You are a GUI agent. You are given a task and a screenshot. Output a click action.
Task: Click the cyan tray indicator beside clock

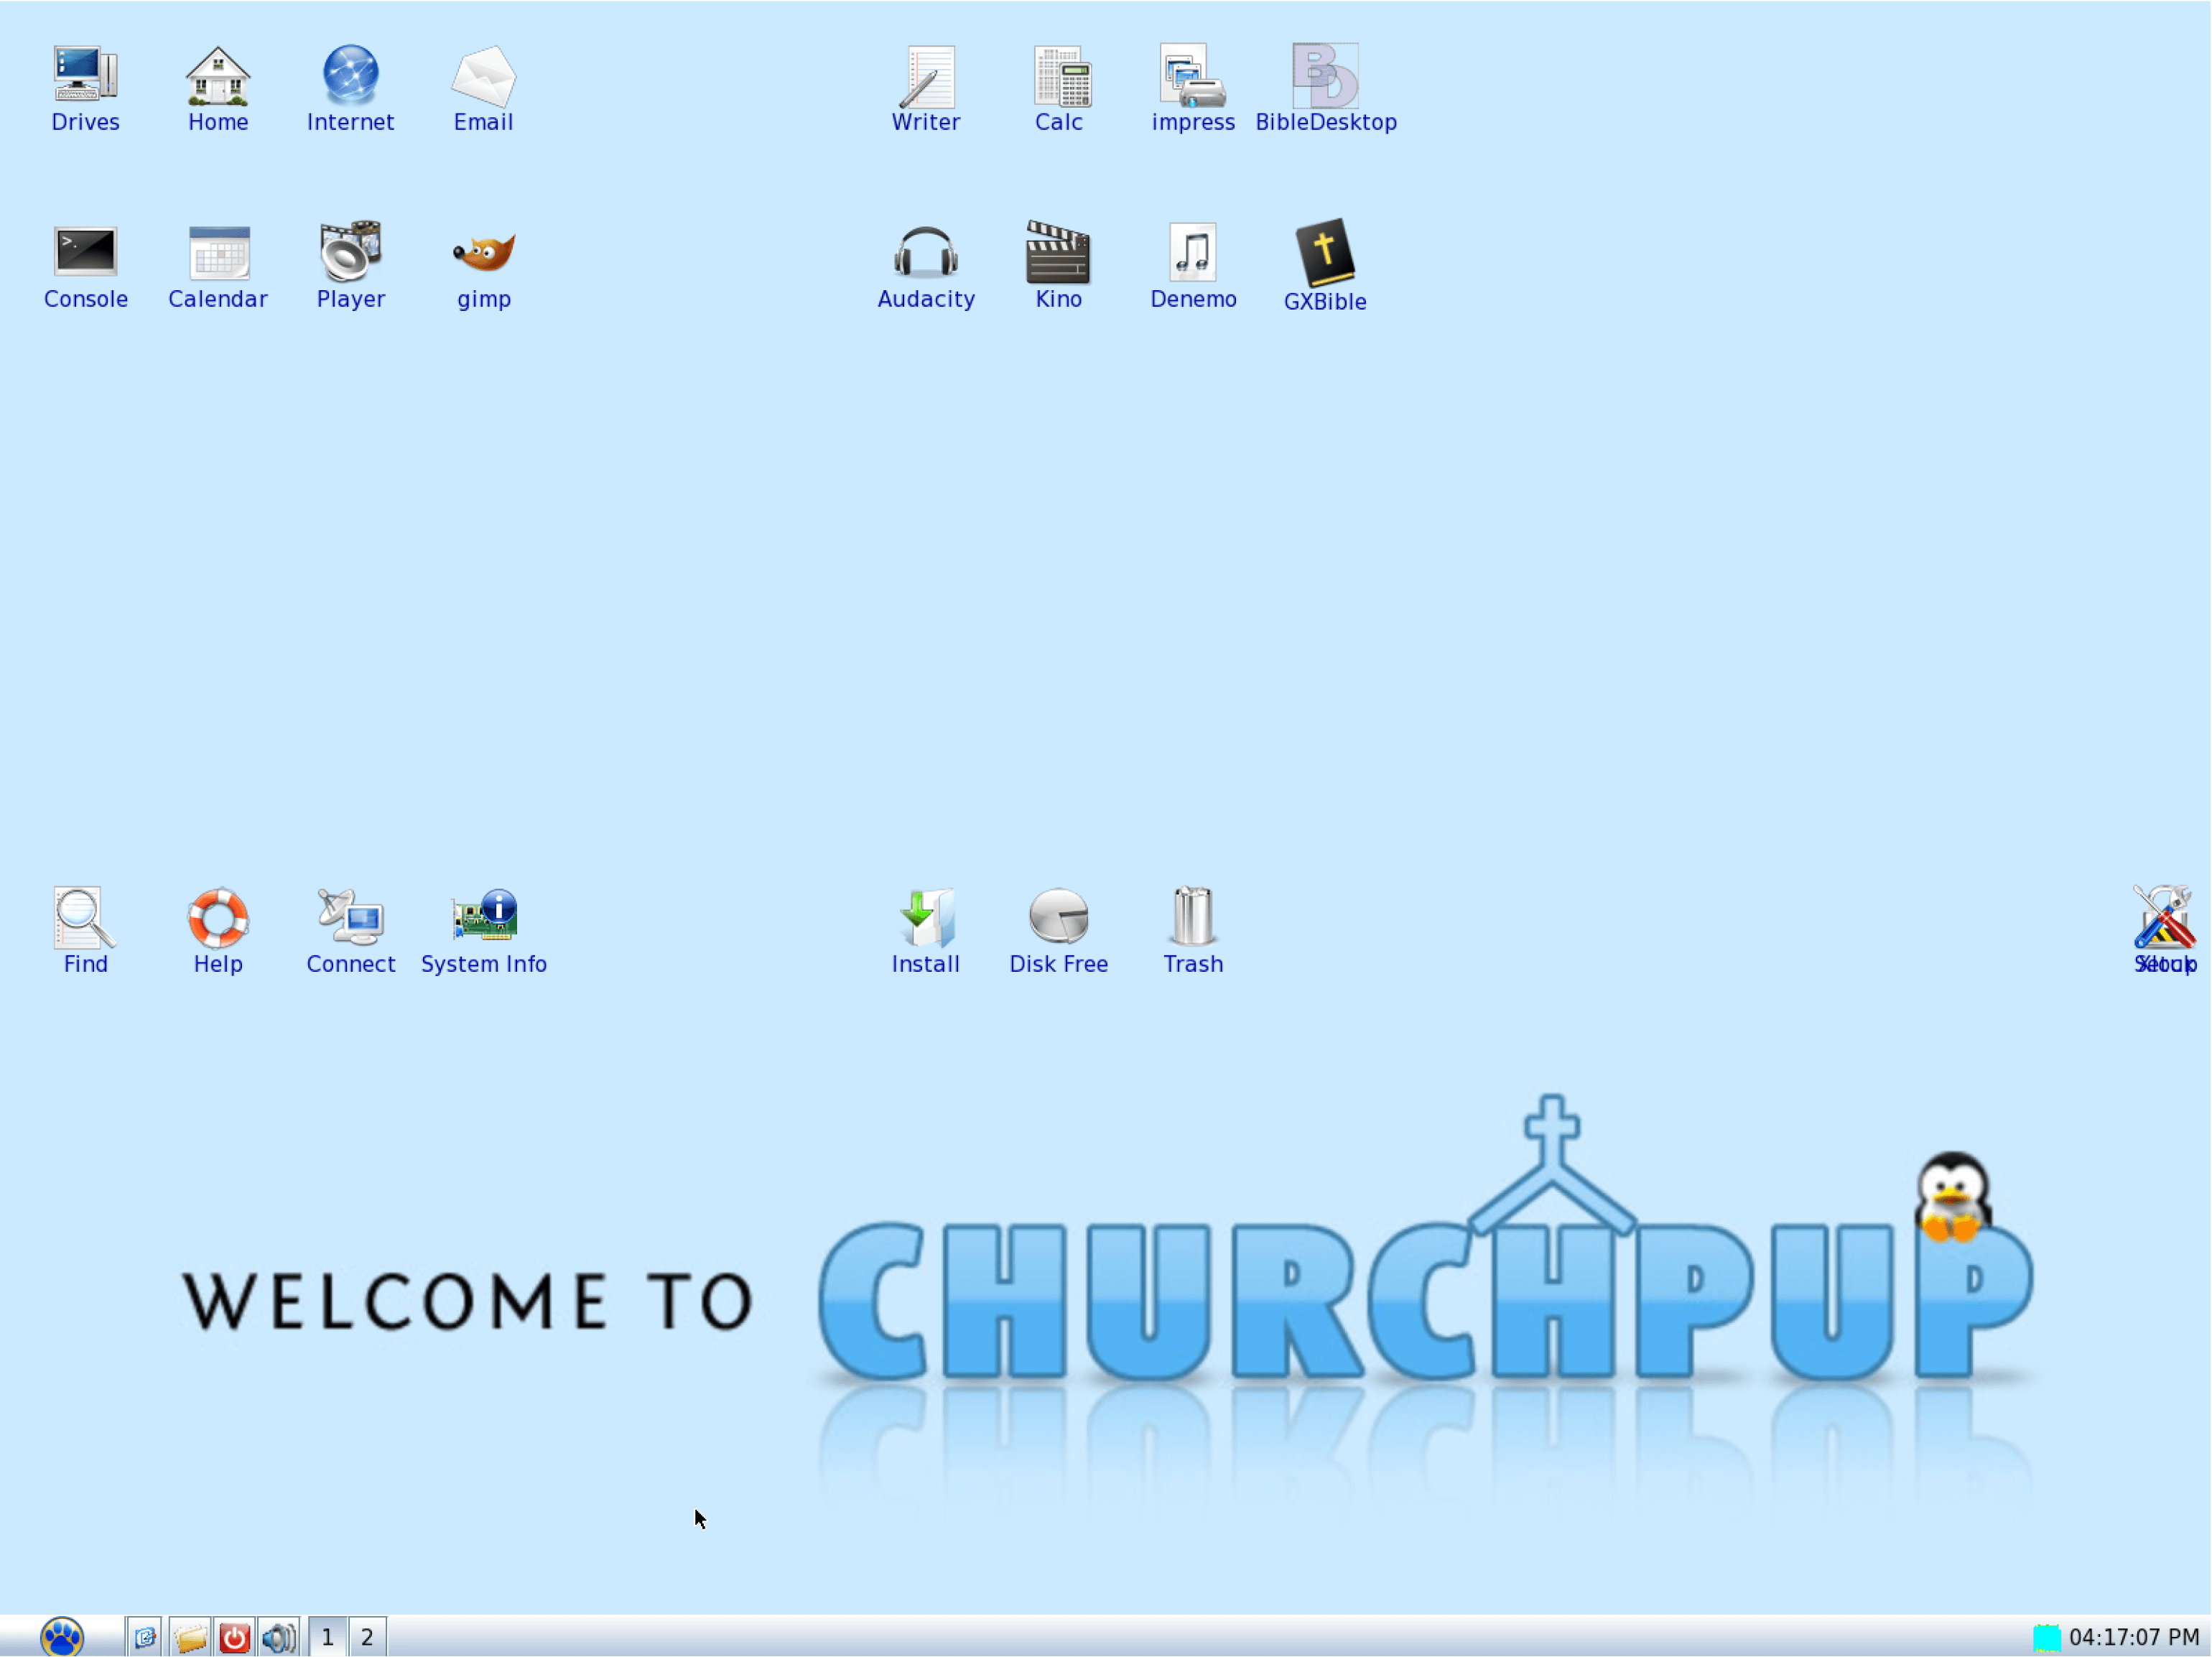point(2047,1637)
